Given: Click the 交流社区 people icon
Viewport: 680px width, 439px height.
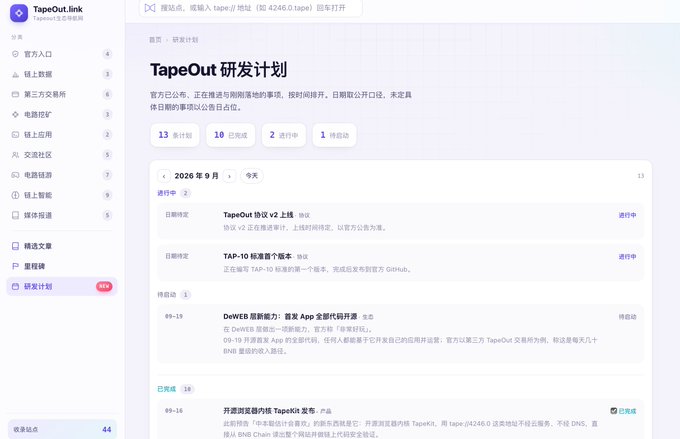Looking at the screenshot, I should (15, 155).
